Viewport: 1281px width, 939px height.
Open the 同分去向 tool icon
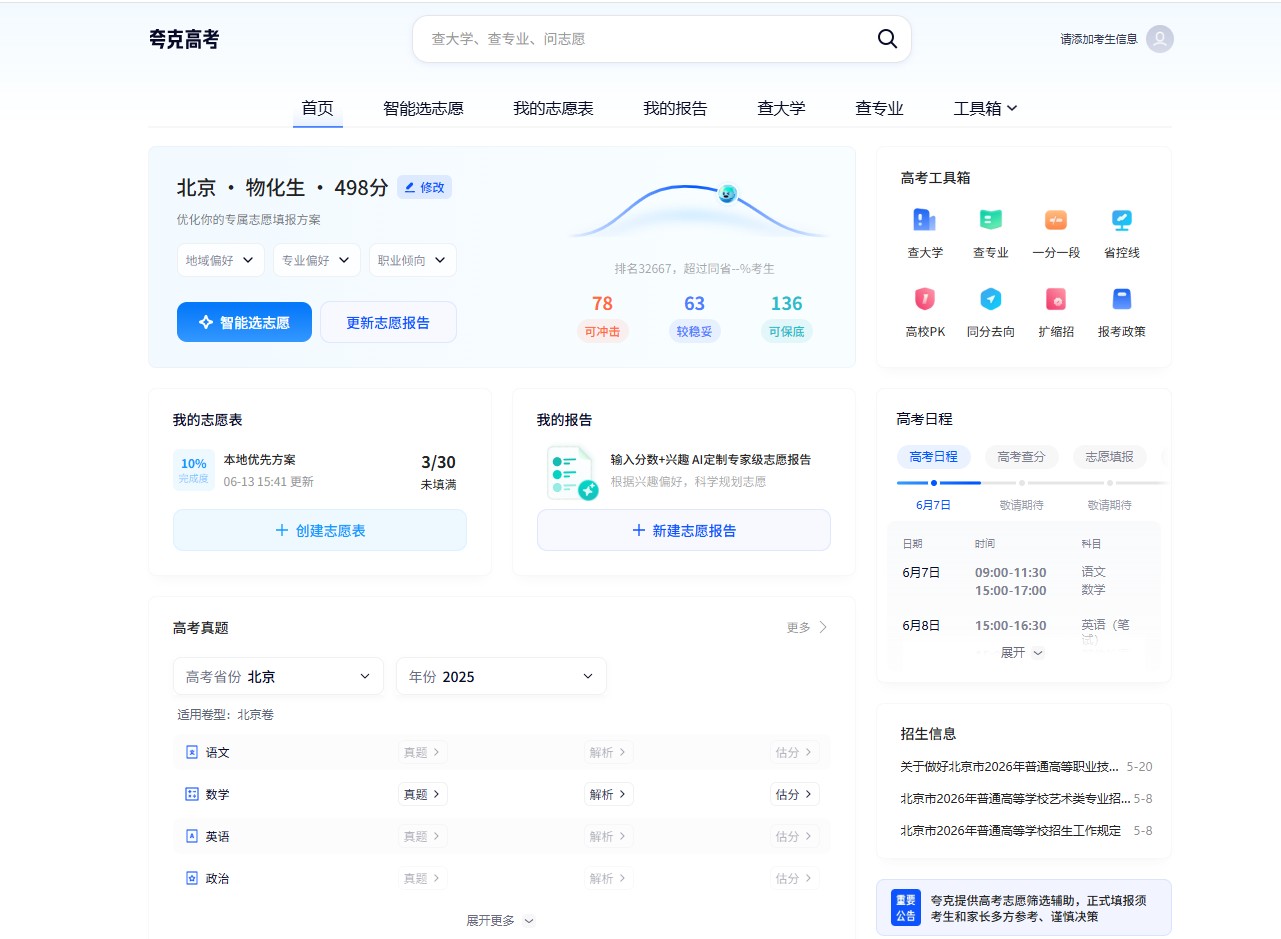(991, 298)
